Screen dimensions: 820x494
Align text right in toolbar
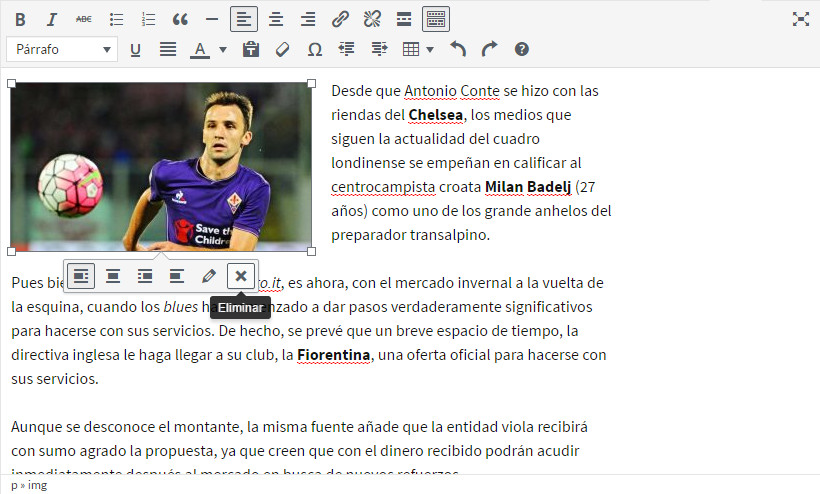pos(308,20)
